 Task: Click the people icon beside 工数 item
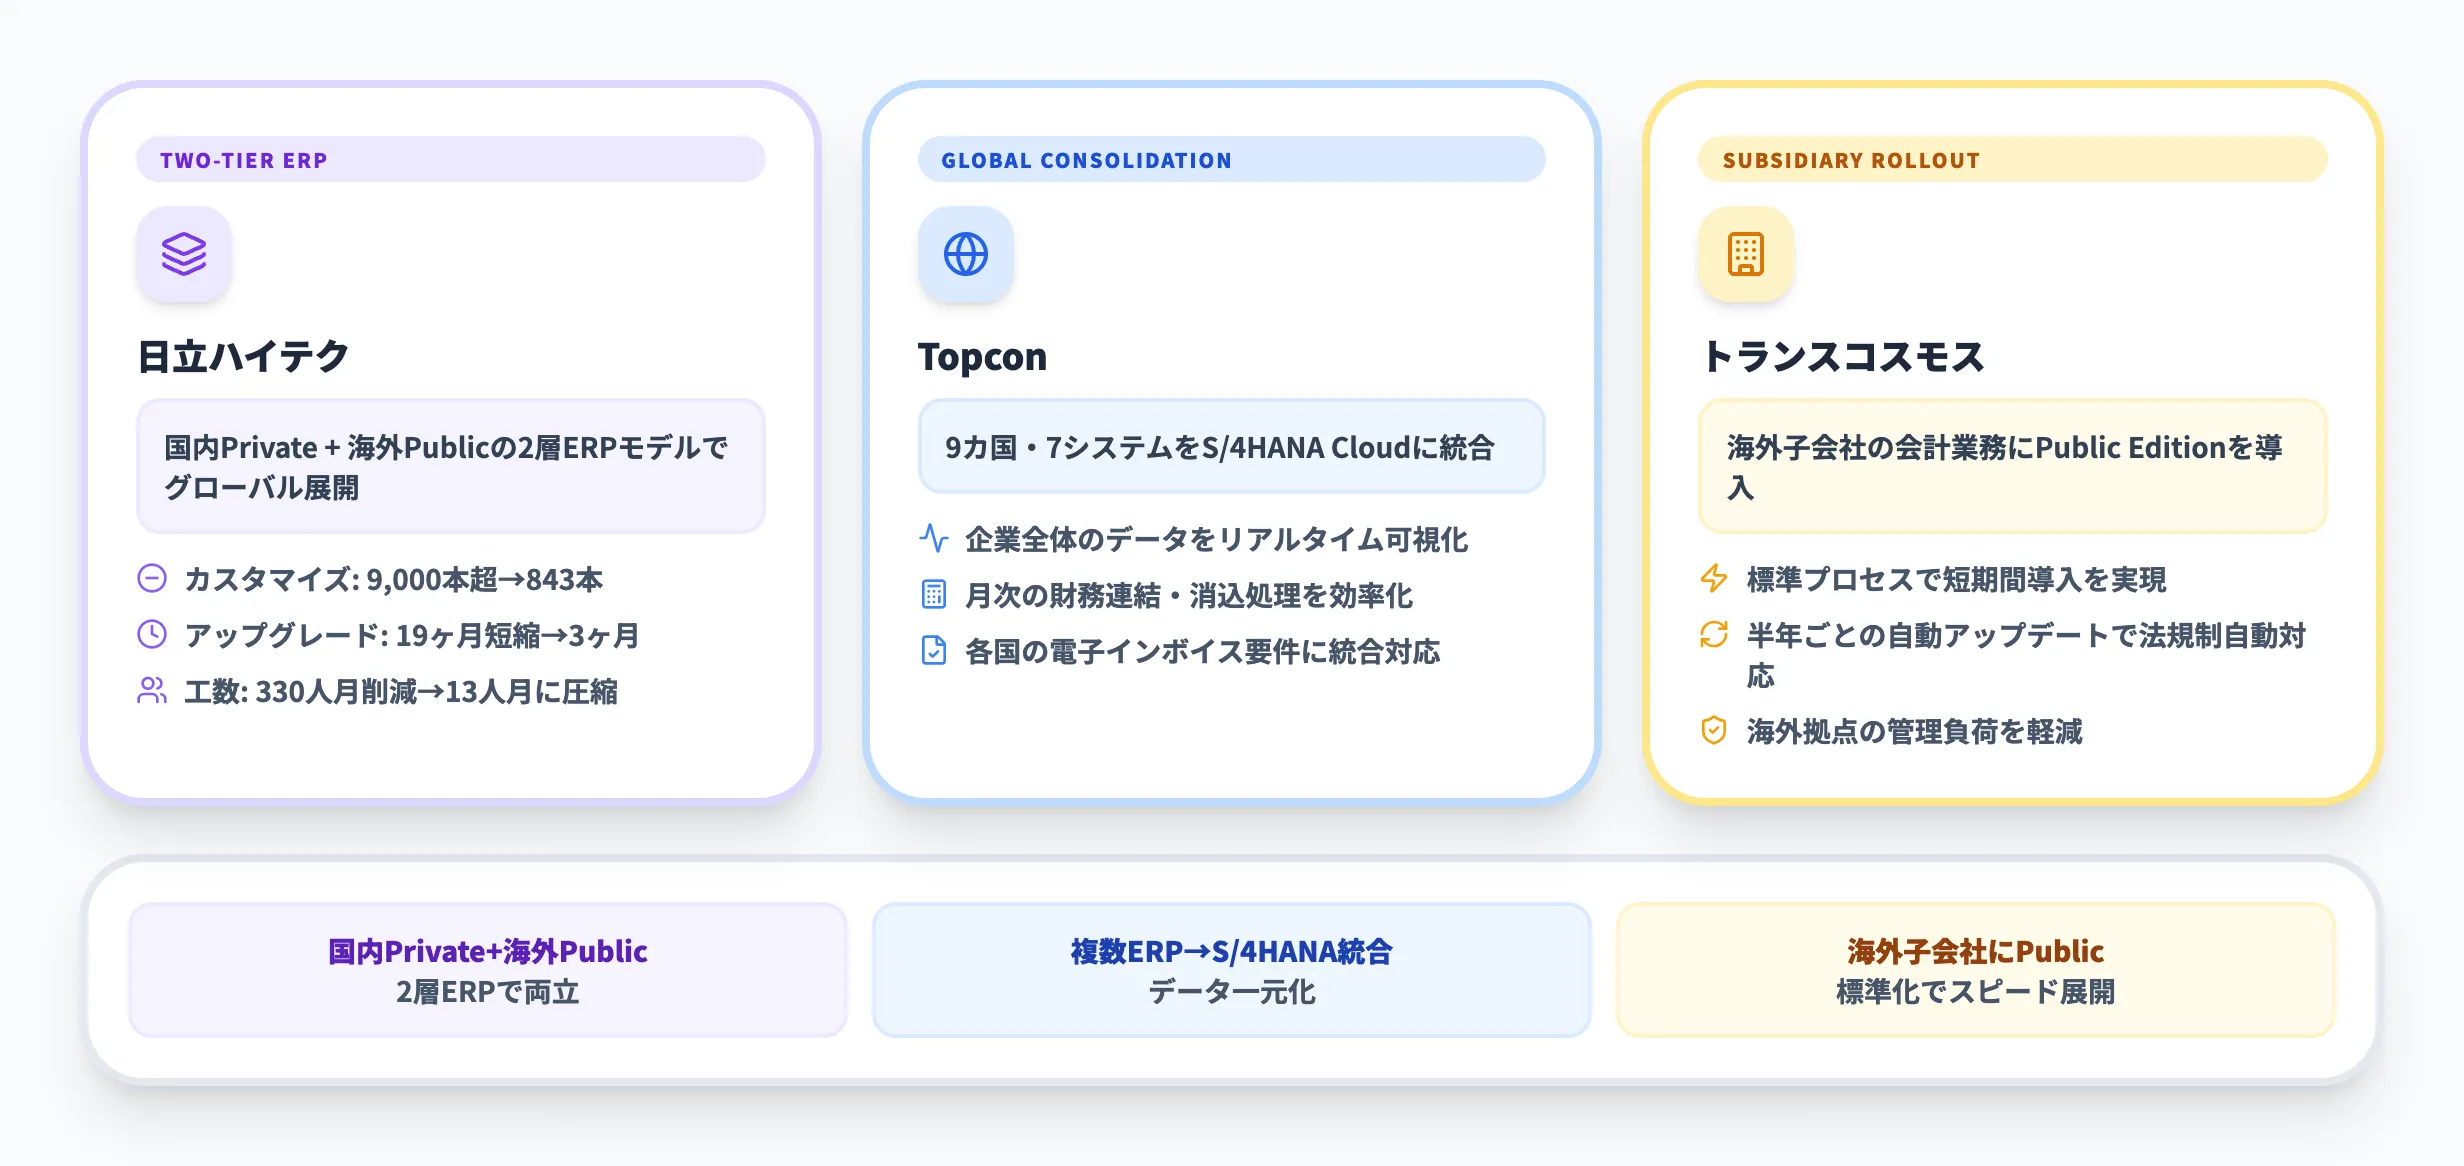[152, 690]
